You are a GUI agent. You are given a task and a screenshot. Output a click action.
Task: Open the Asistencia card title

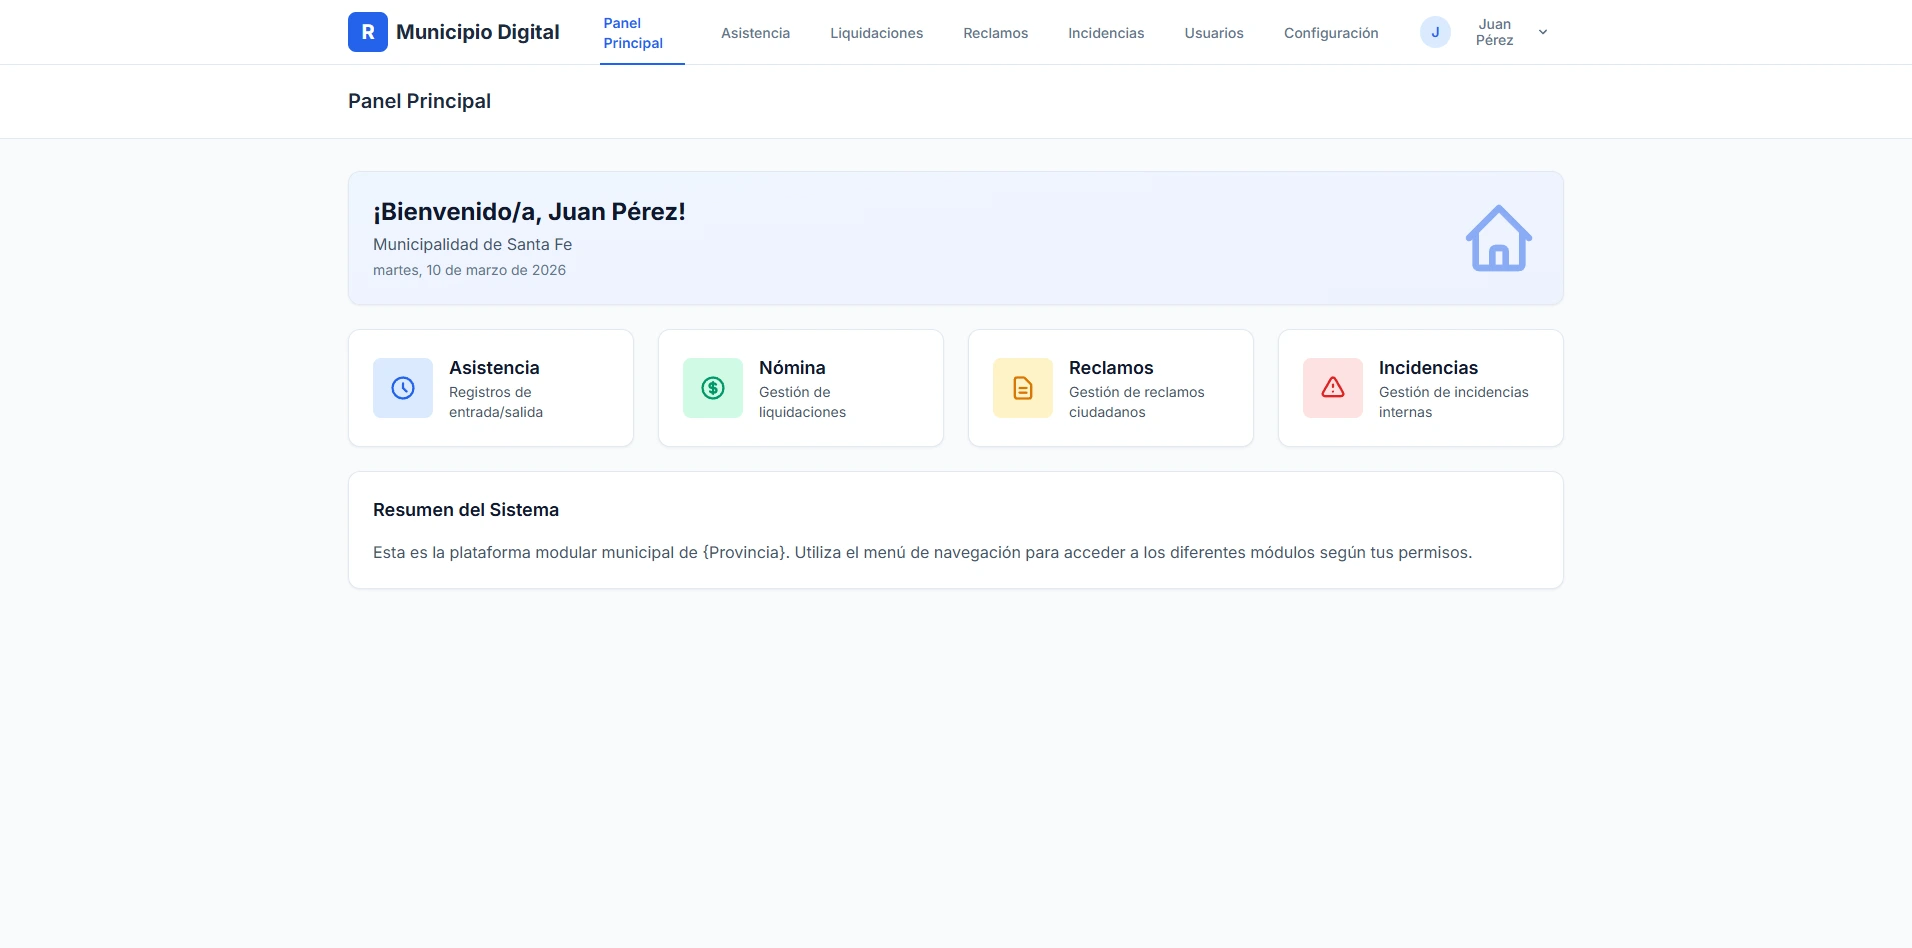(x=494, y=368)
